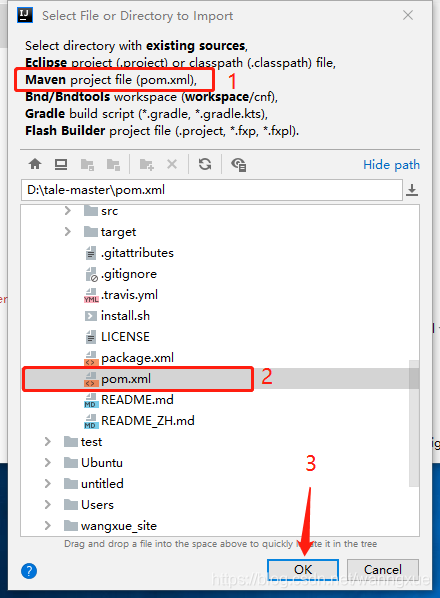
Task: Open the Help question mark button
Action: coord(29,571)
